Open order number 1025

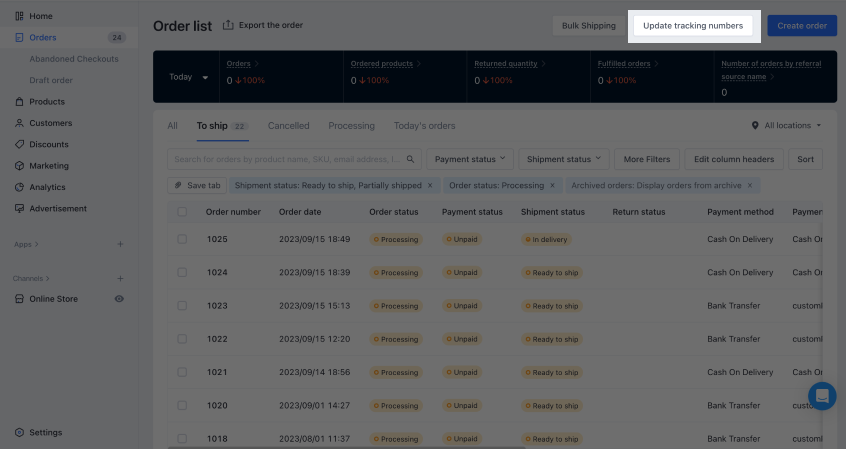click(217, 239)
